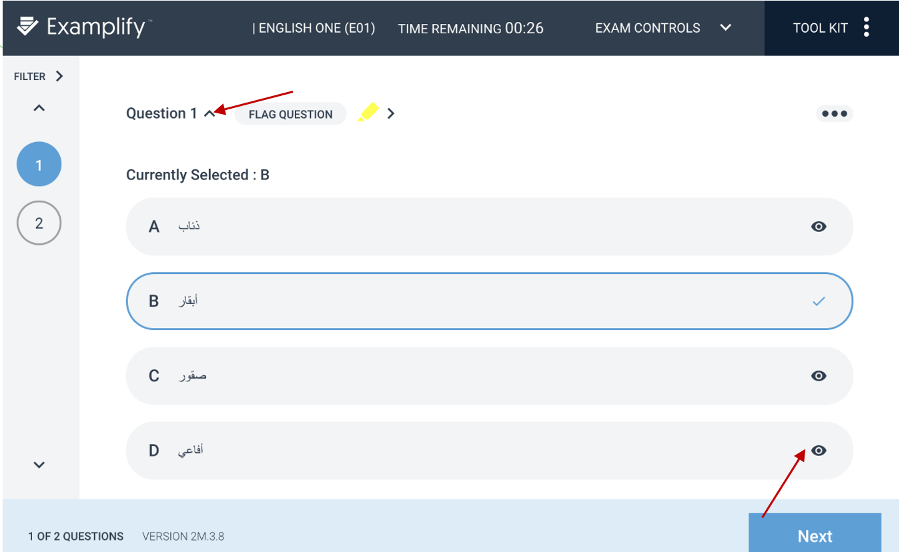
Task: Toggle the eye icon to hide answer D
Action: click(x=819, y=451)
